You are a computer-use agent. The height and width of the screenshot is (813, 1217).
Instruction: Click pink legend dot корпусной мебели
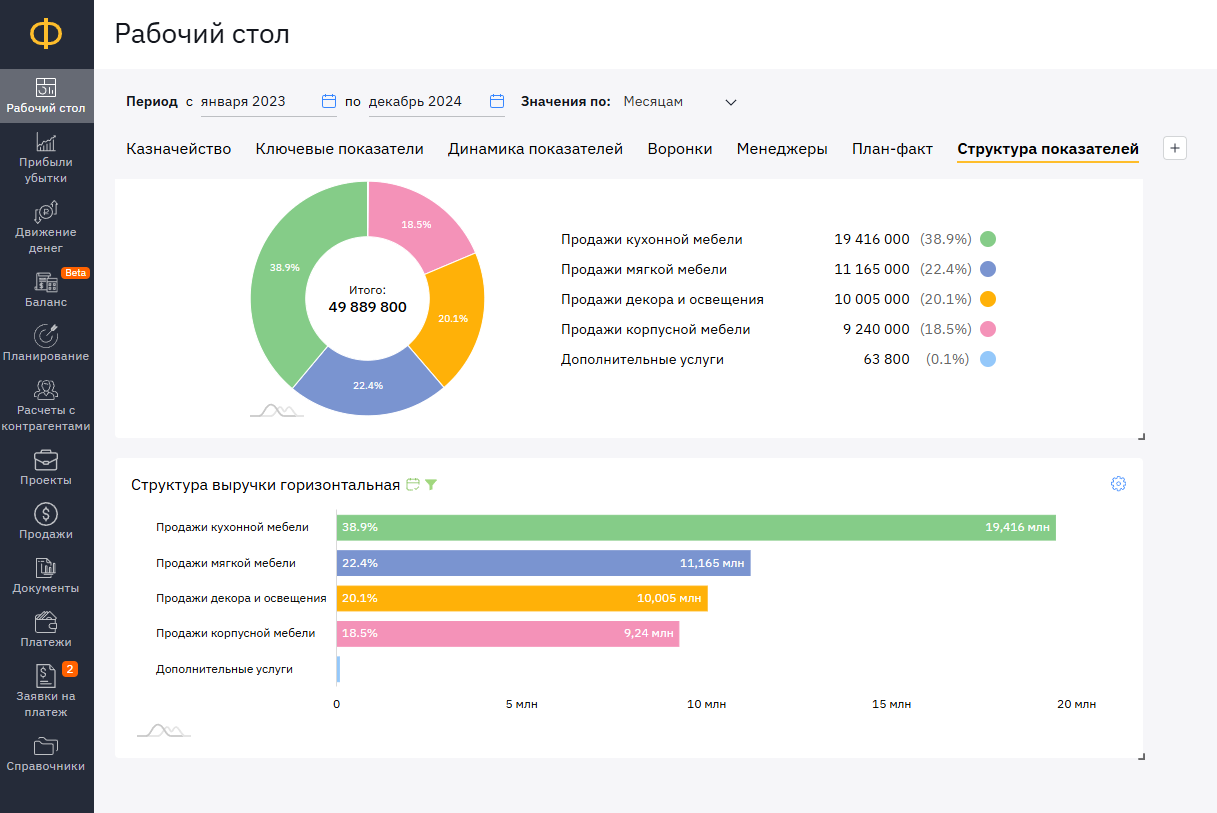coord(988,329)
